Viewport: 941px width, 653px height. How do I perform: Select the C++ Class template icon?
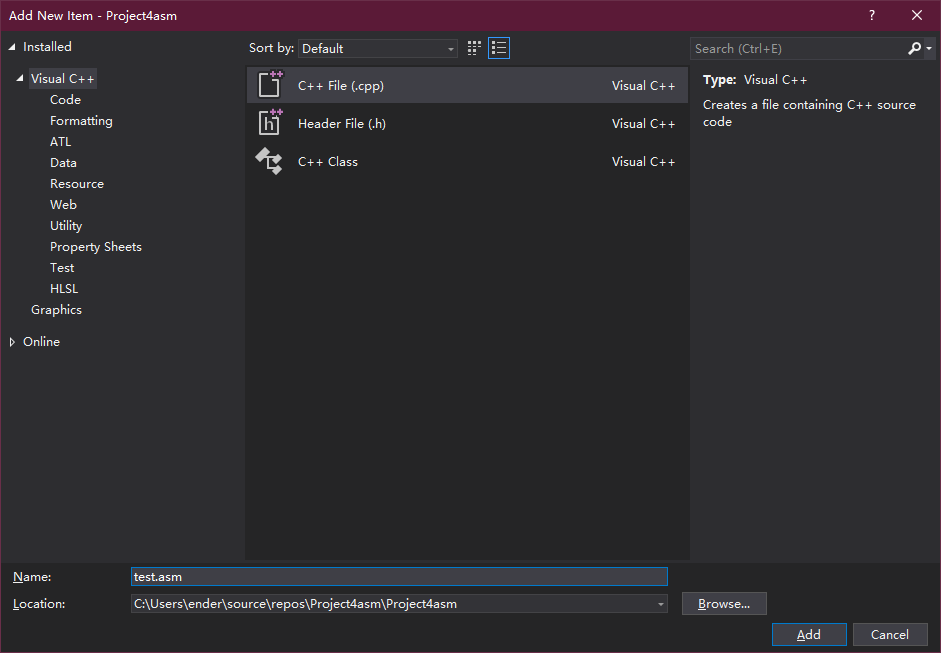268,161
